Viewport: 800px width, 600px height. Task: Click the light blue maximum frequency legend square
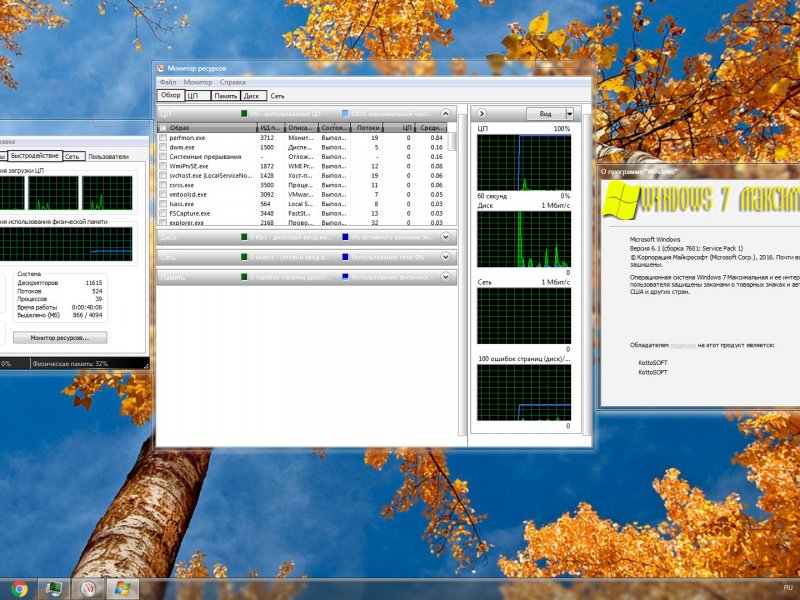[x=345, y=114]
